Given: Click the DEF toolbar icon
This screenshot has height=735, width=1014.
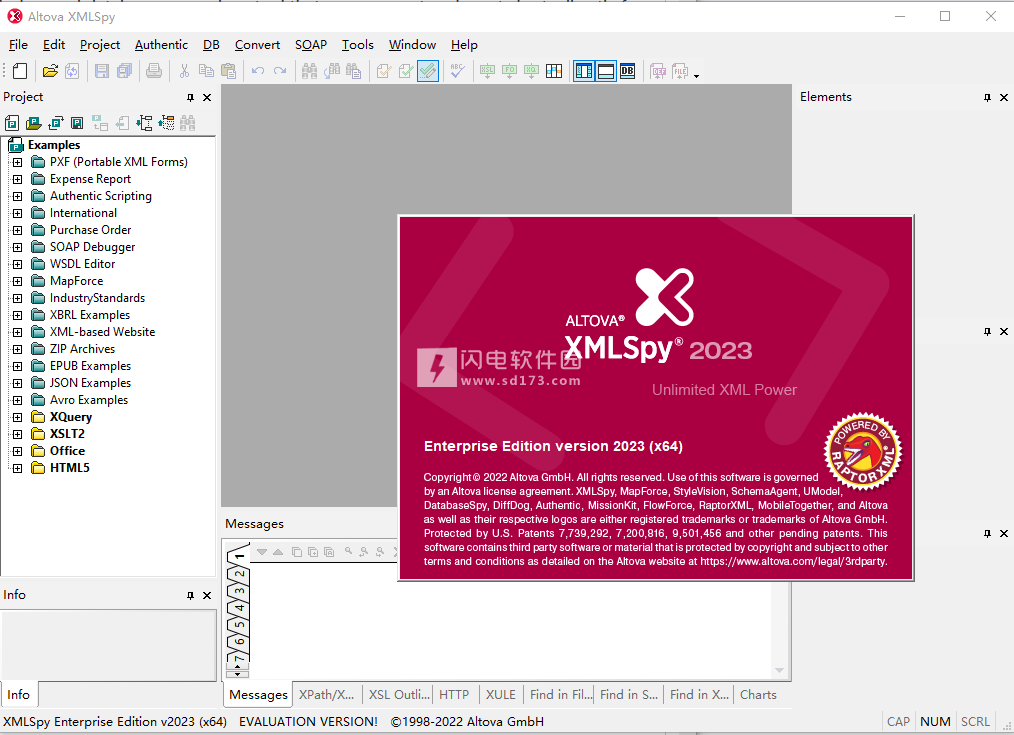Looking at the screenshot, I should [658, 70].
